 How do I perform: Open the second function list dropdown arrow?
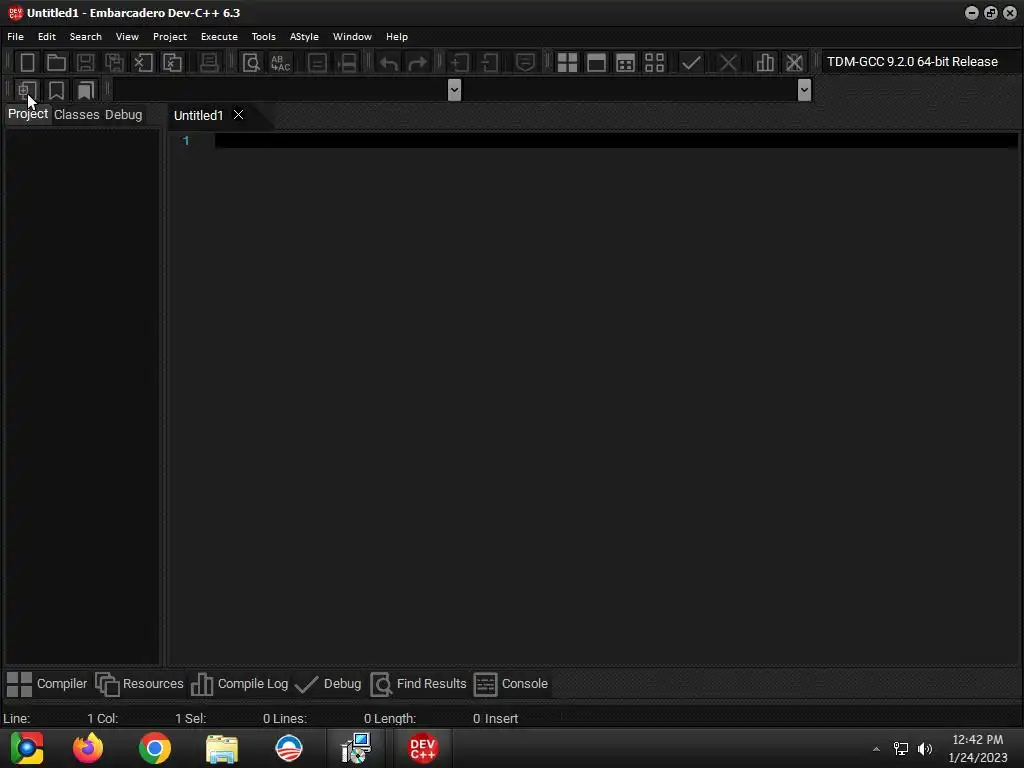(x=805, y=89)
